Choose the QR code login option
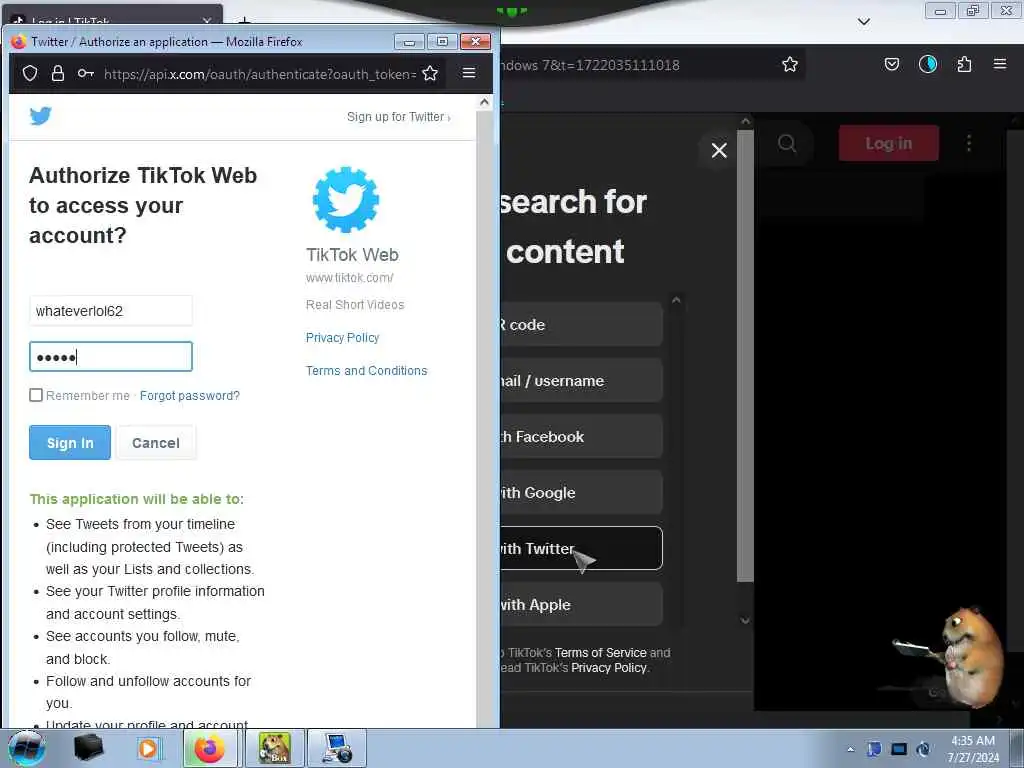This screenshot has height=768, width=1024. tap(582, 325)
